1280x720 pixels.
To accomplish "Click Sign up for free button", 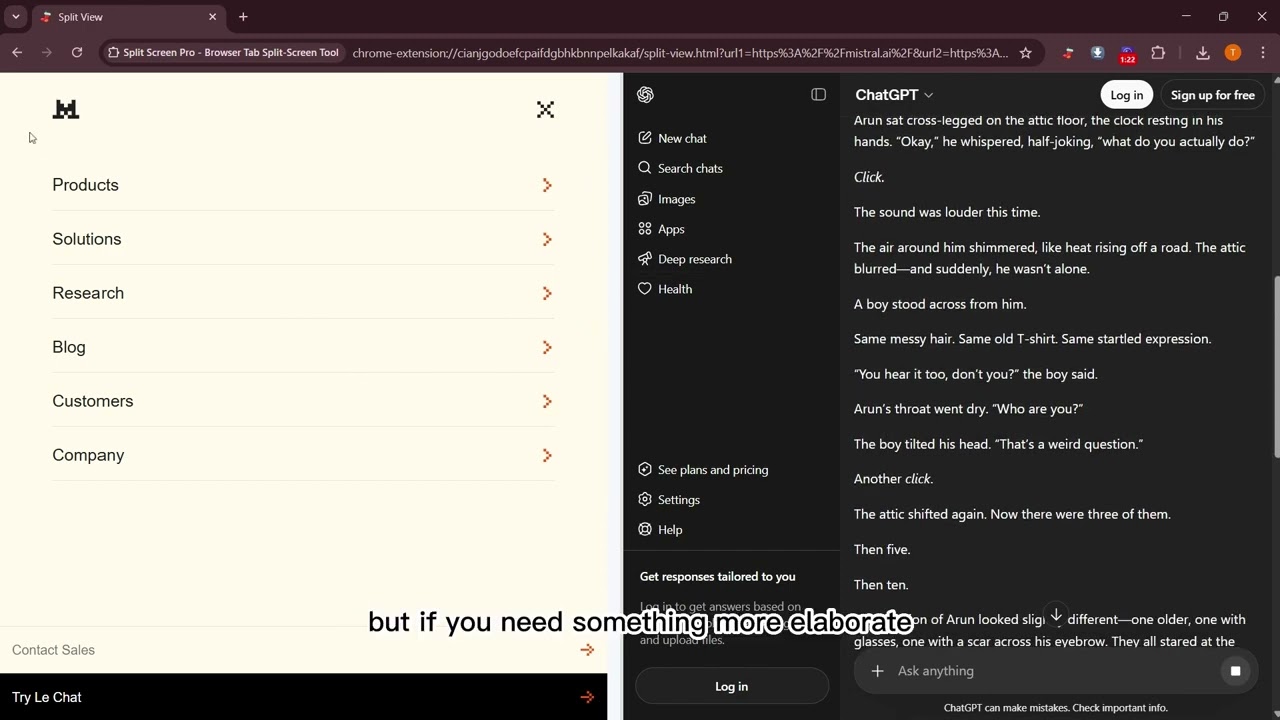I will [1212, 95].
